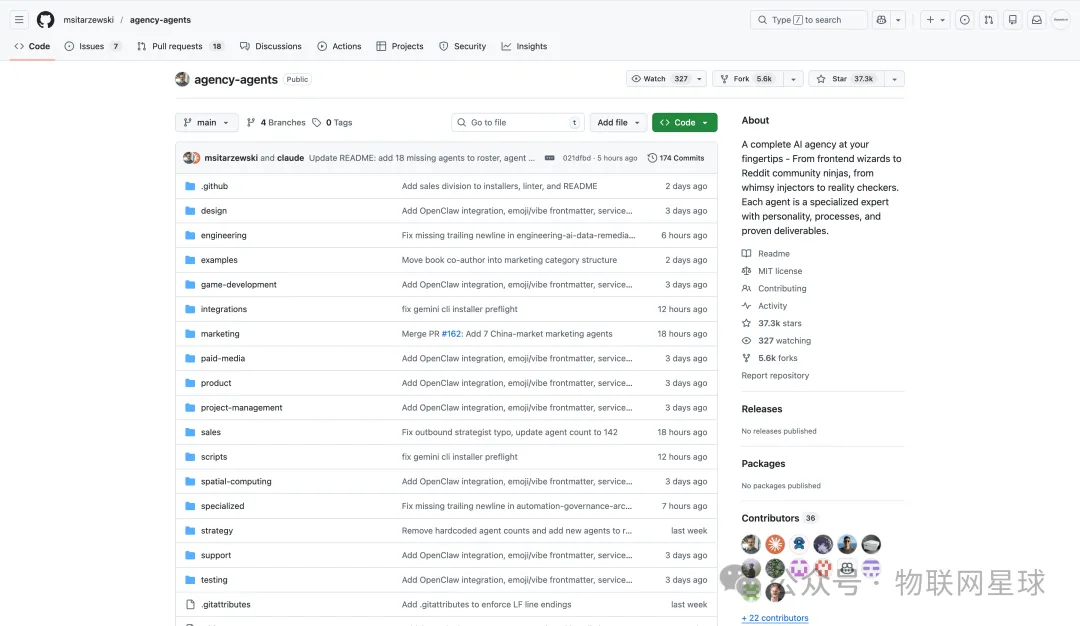The image size is (1080, 626).
Task: Expand the Star lists arrow
Action: pos(894,79)
